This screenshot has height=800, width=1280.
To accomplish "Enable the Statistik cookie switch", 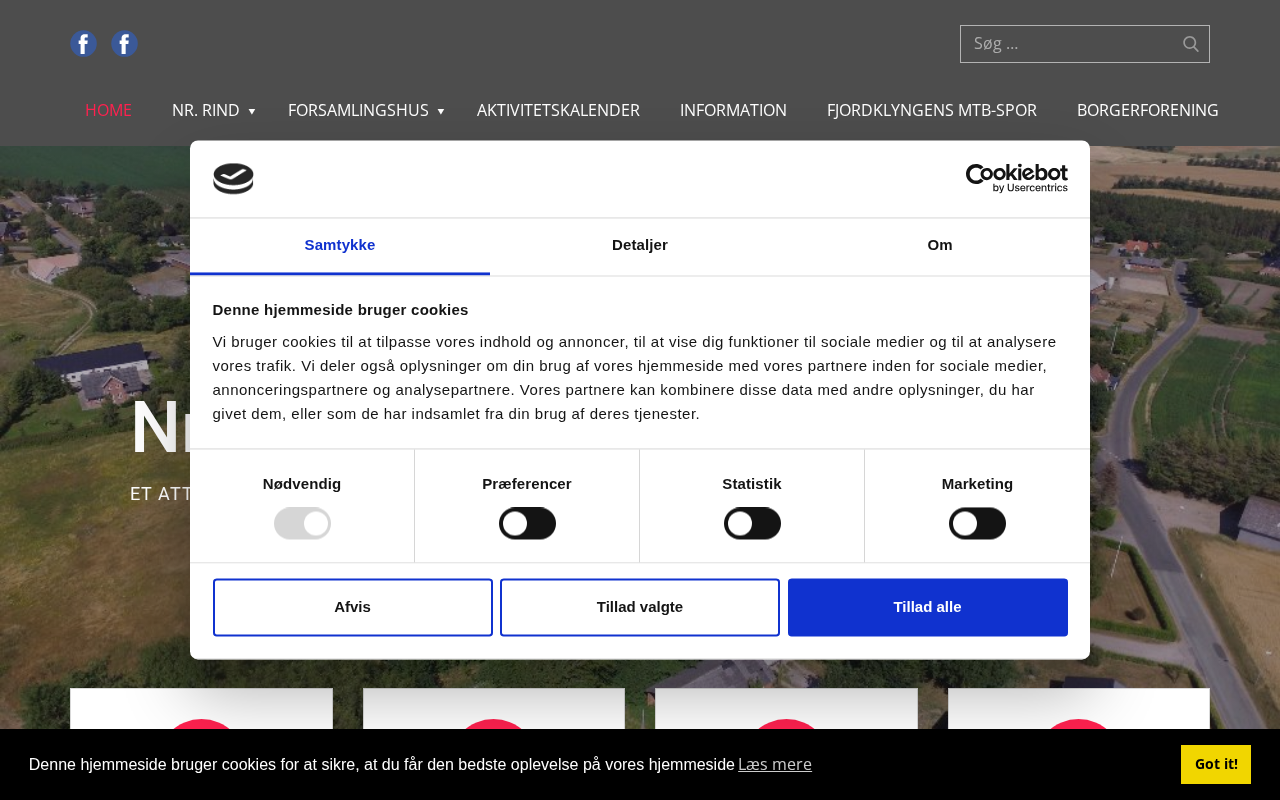I will [752, 523].
